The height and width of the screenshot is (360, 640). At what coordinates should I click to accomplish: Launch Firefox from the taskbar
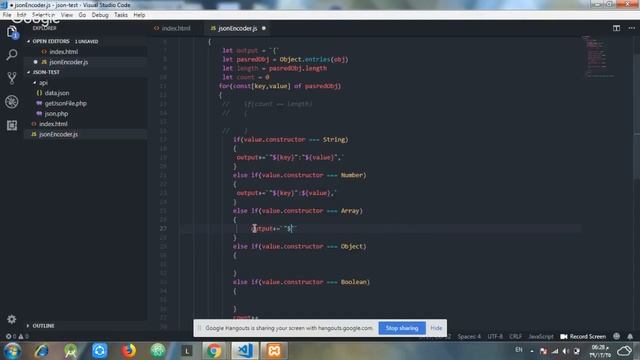[129, 351]
